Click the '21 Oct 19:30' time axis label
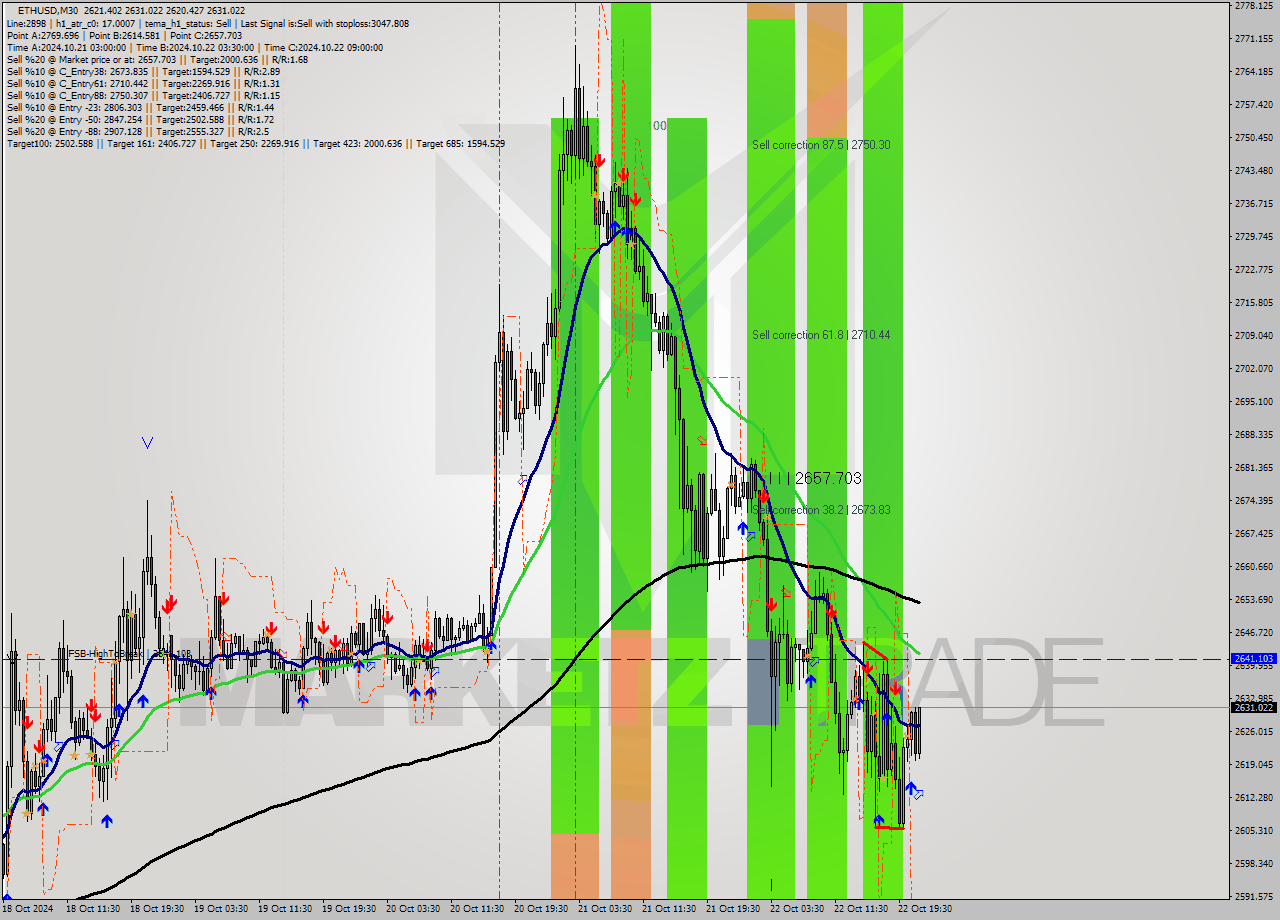1280x920 pixels. pos(733,909)
